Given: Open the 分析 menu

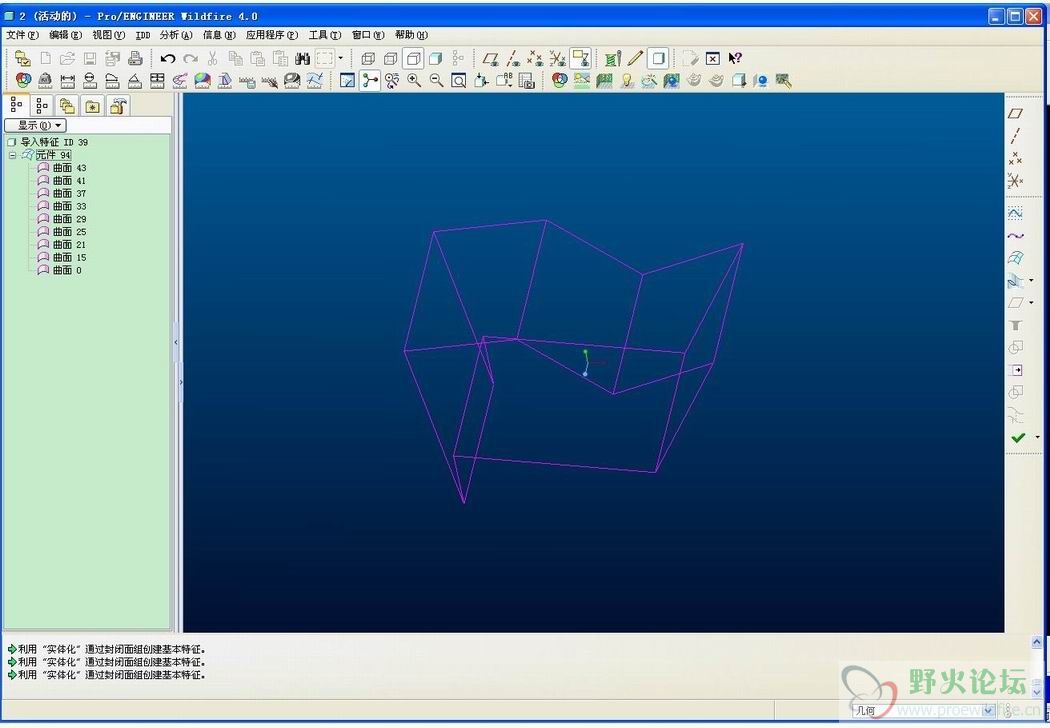Looking at the screenshot, I should pos(176,35).
